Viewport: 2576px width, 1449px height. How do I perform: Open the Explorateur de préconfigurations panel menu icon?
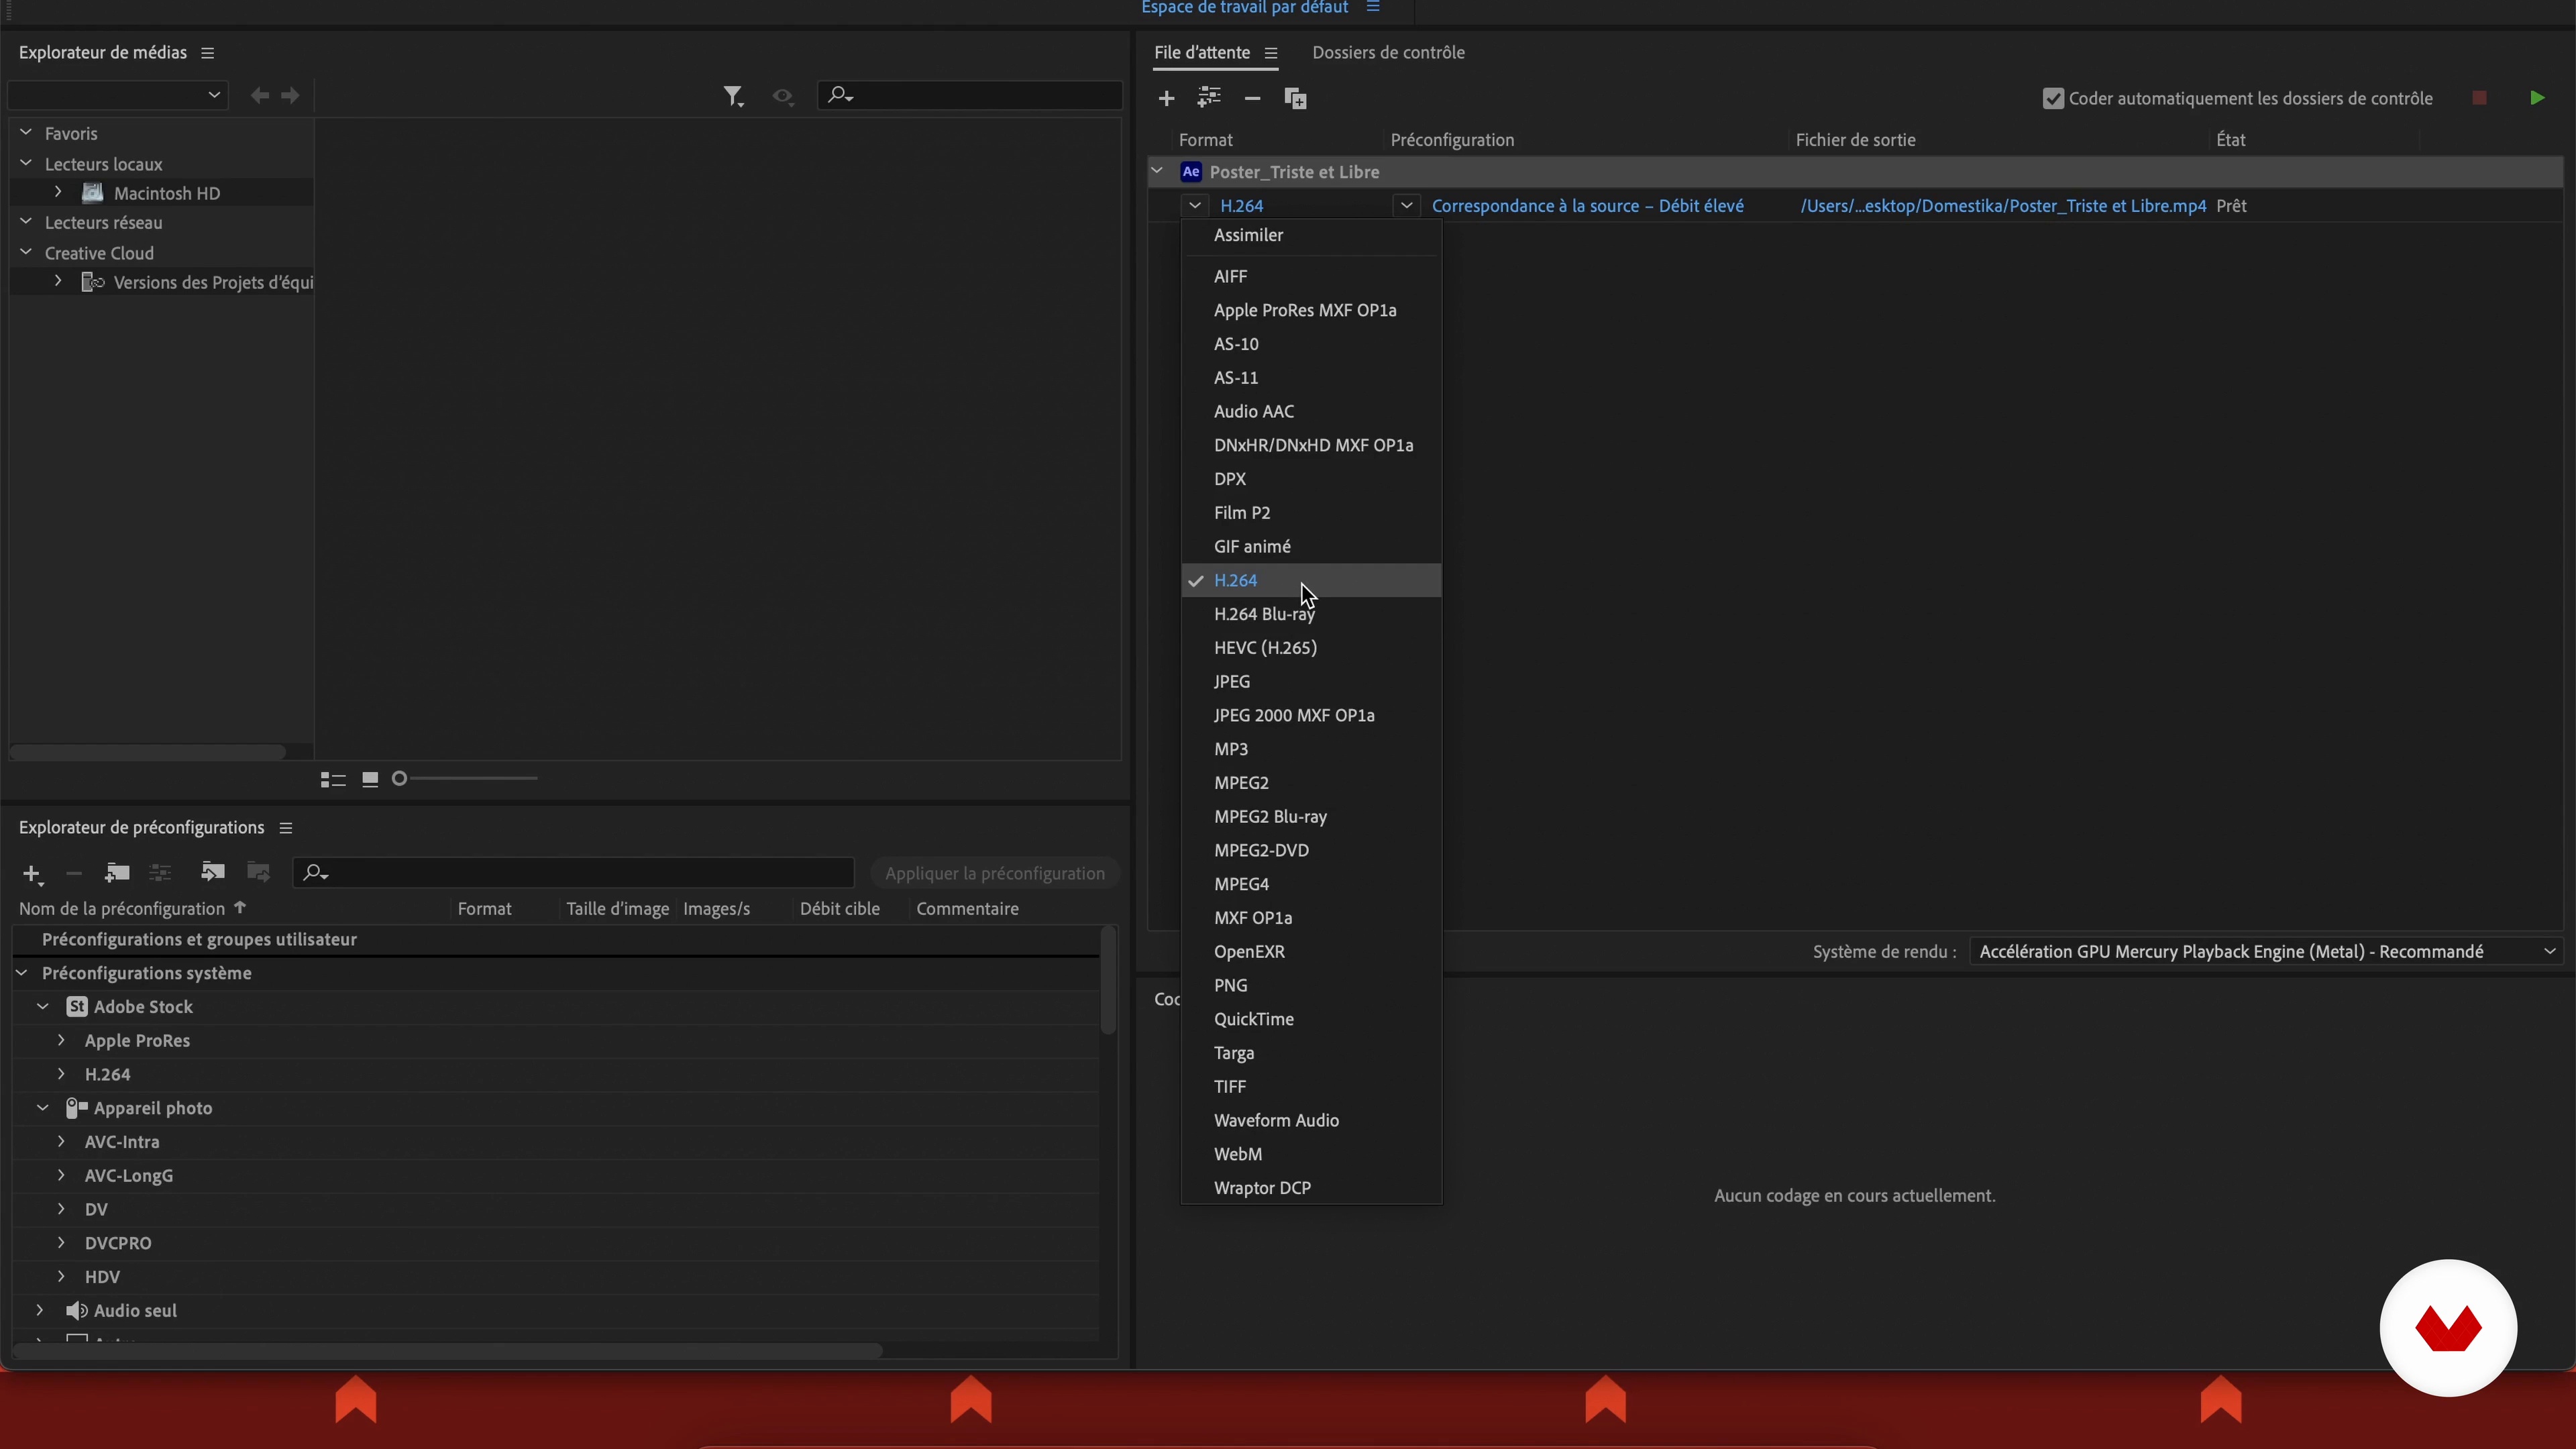click(x=285, y=828)
